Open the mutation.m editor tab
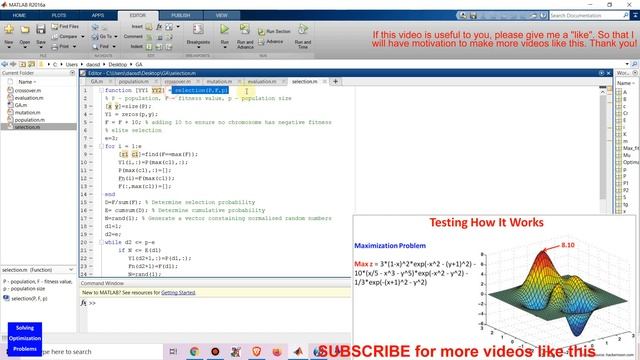This screenshot has width=640, height=360. click(219, 82)
